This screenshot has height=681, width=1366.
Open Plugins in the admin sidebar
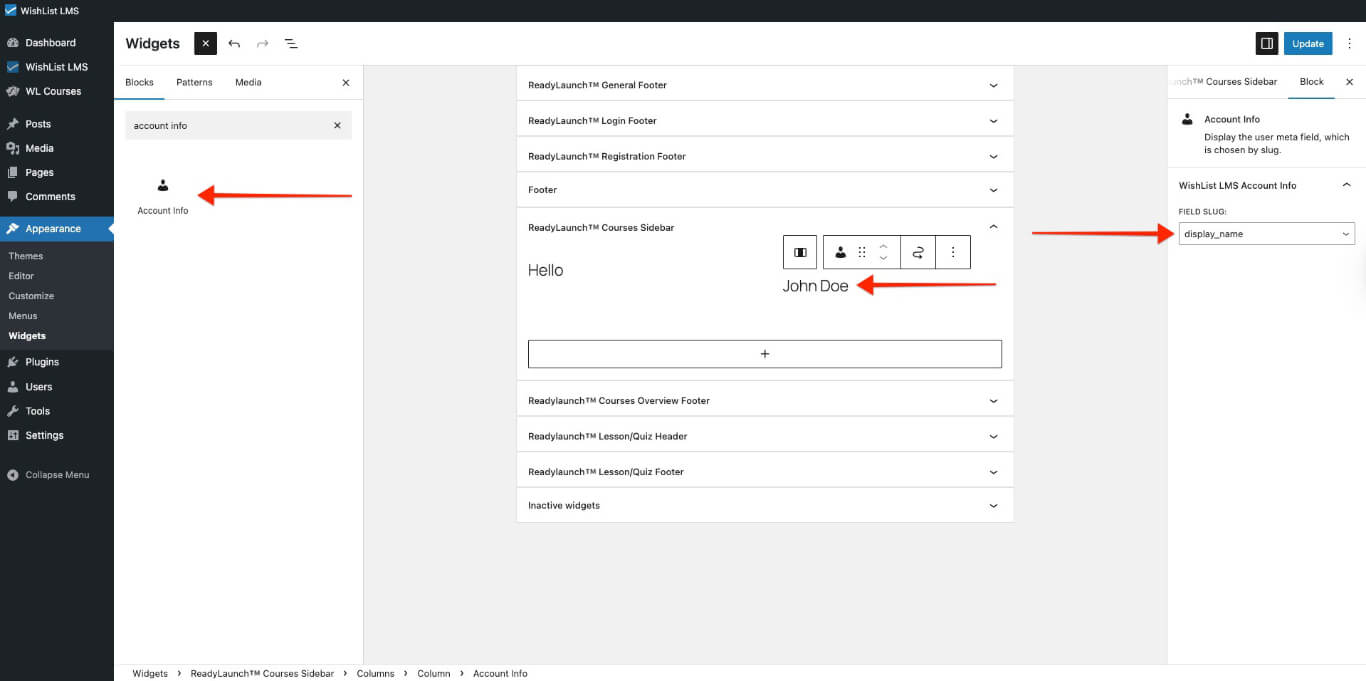pos(42,362)
